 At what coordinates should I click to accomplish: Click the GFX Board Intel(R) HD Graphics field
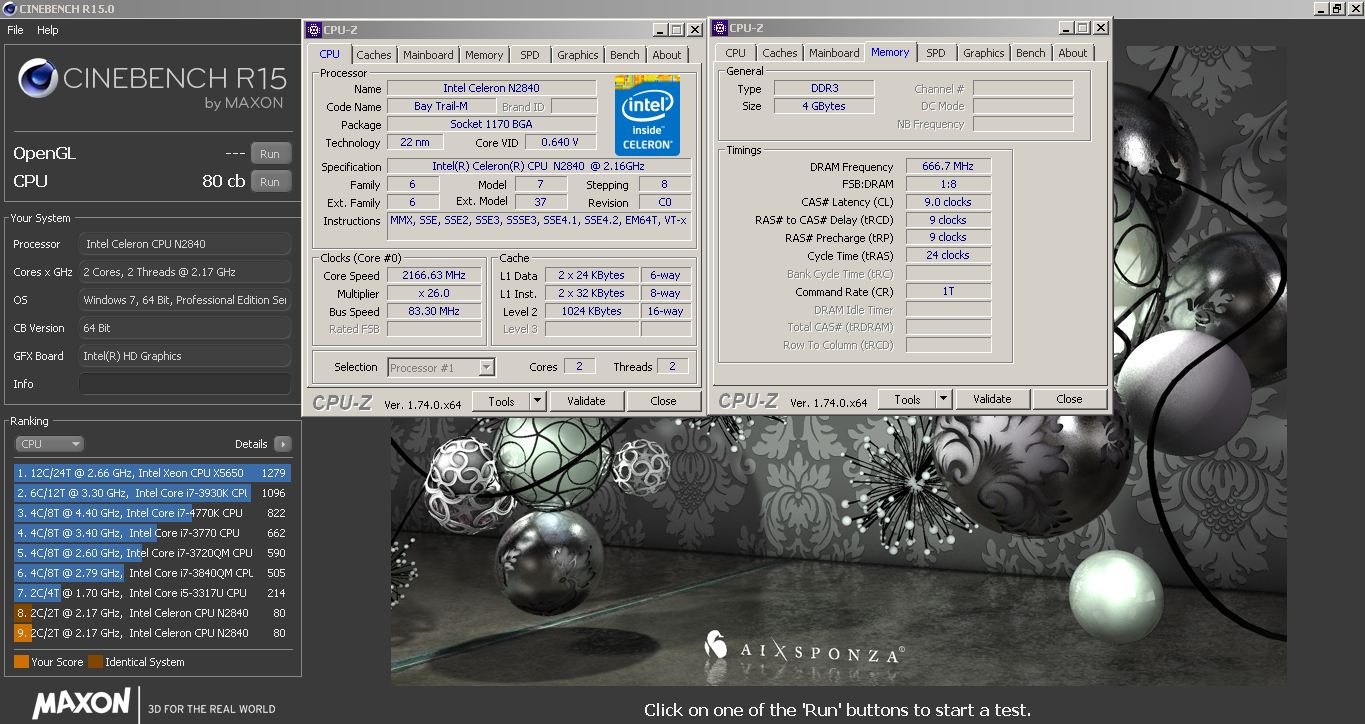coord(185,356)
